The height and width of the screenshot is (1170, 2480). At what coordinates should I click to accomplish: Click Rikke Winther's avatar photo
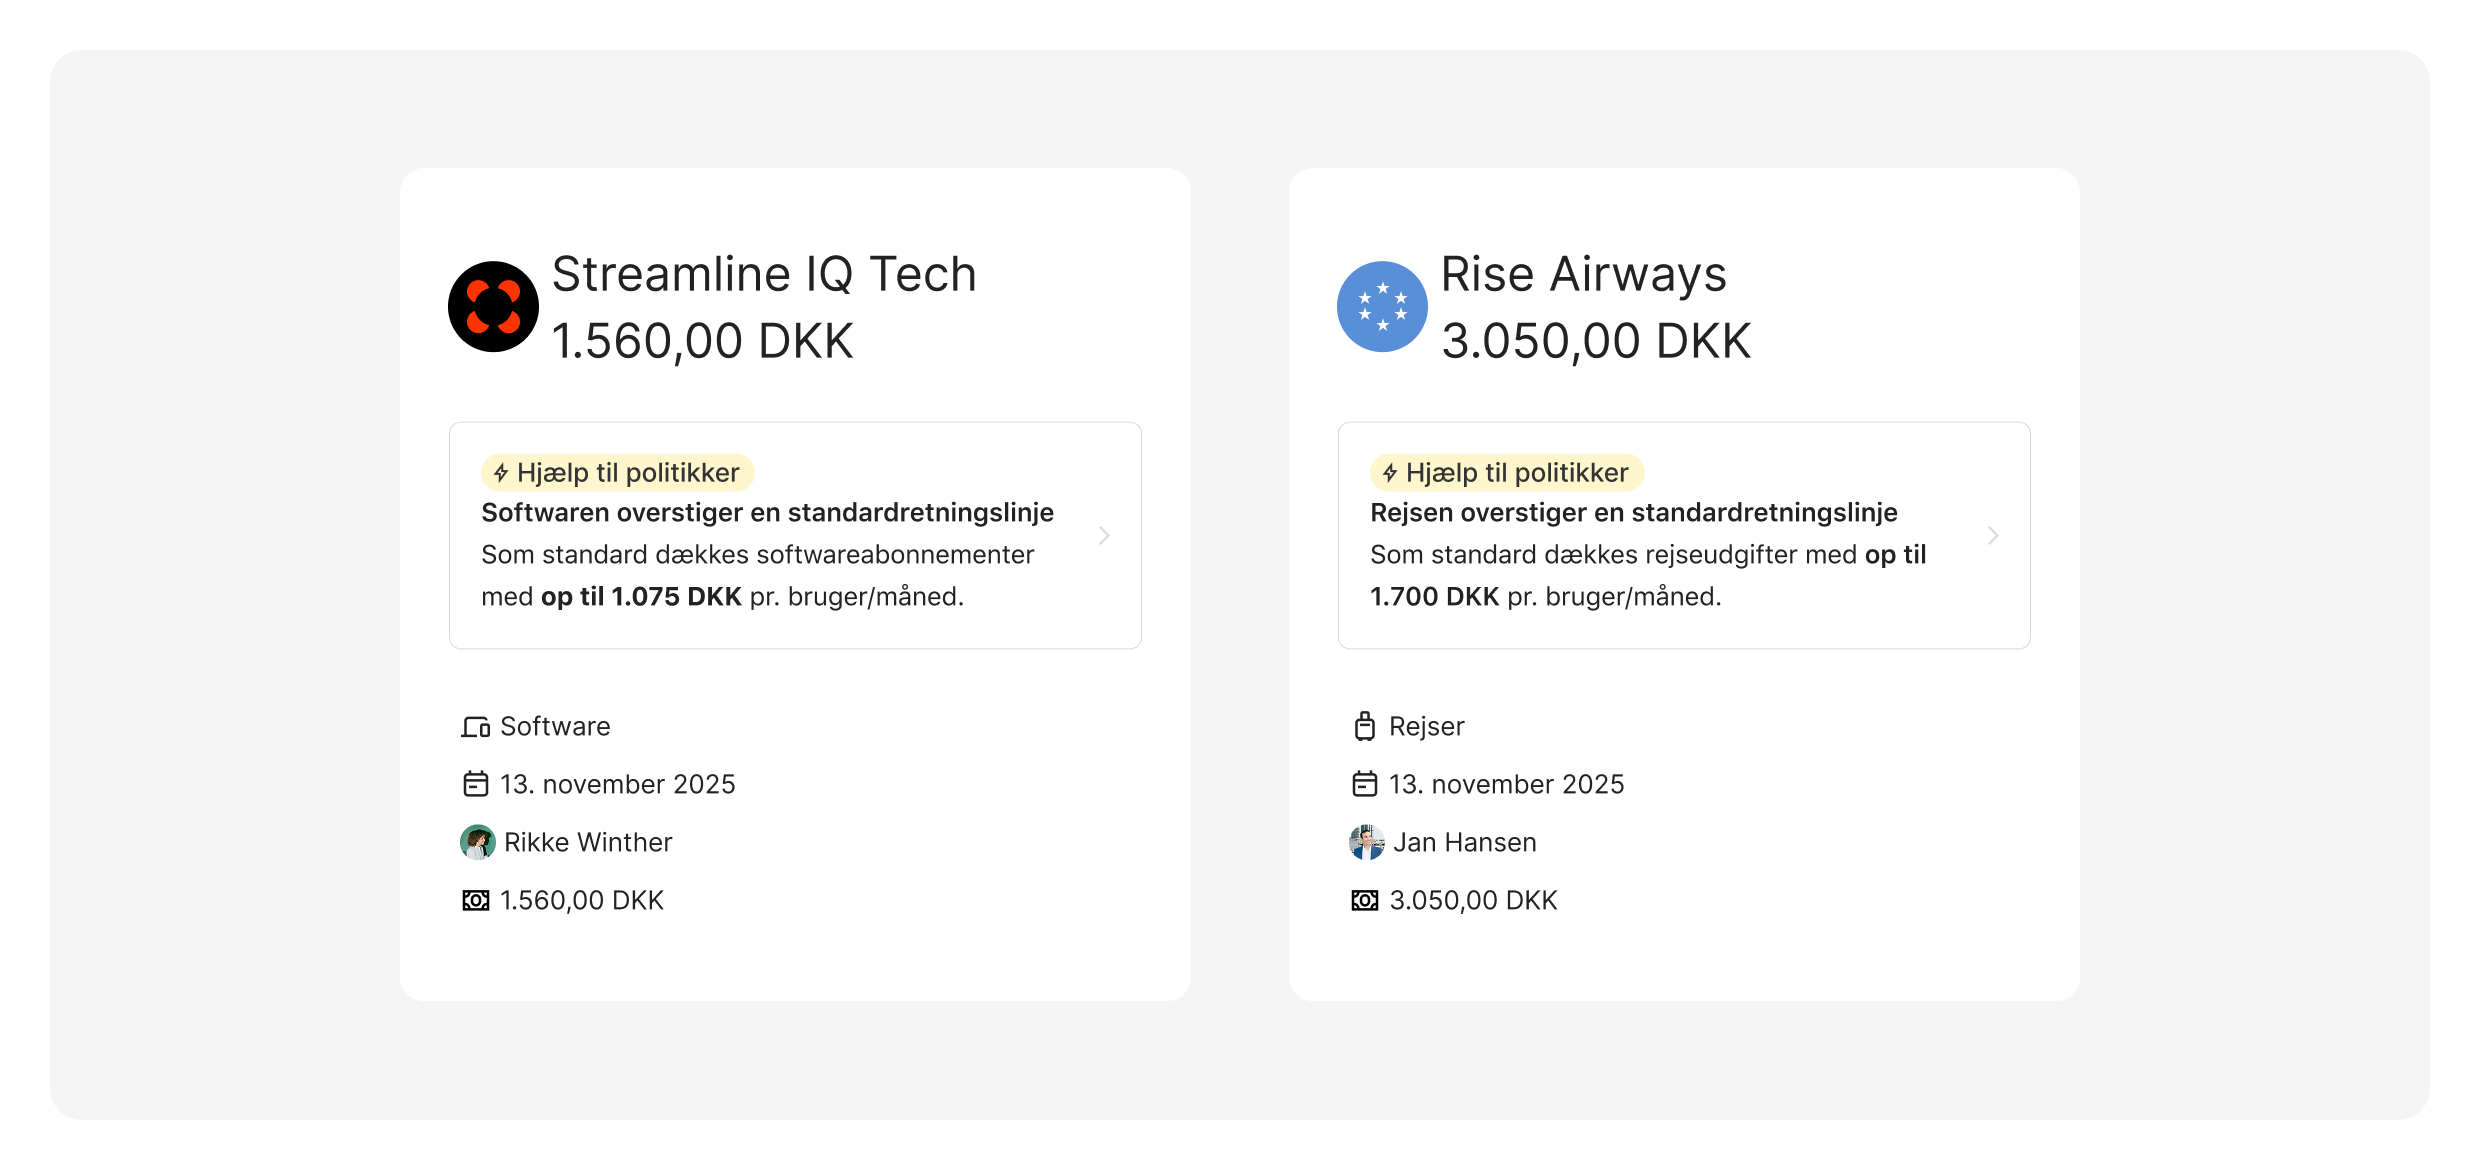click(477, 842)
